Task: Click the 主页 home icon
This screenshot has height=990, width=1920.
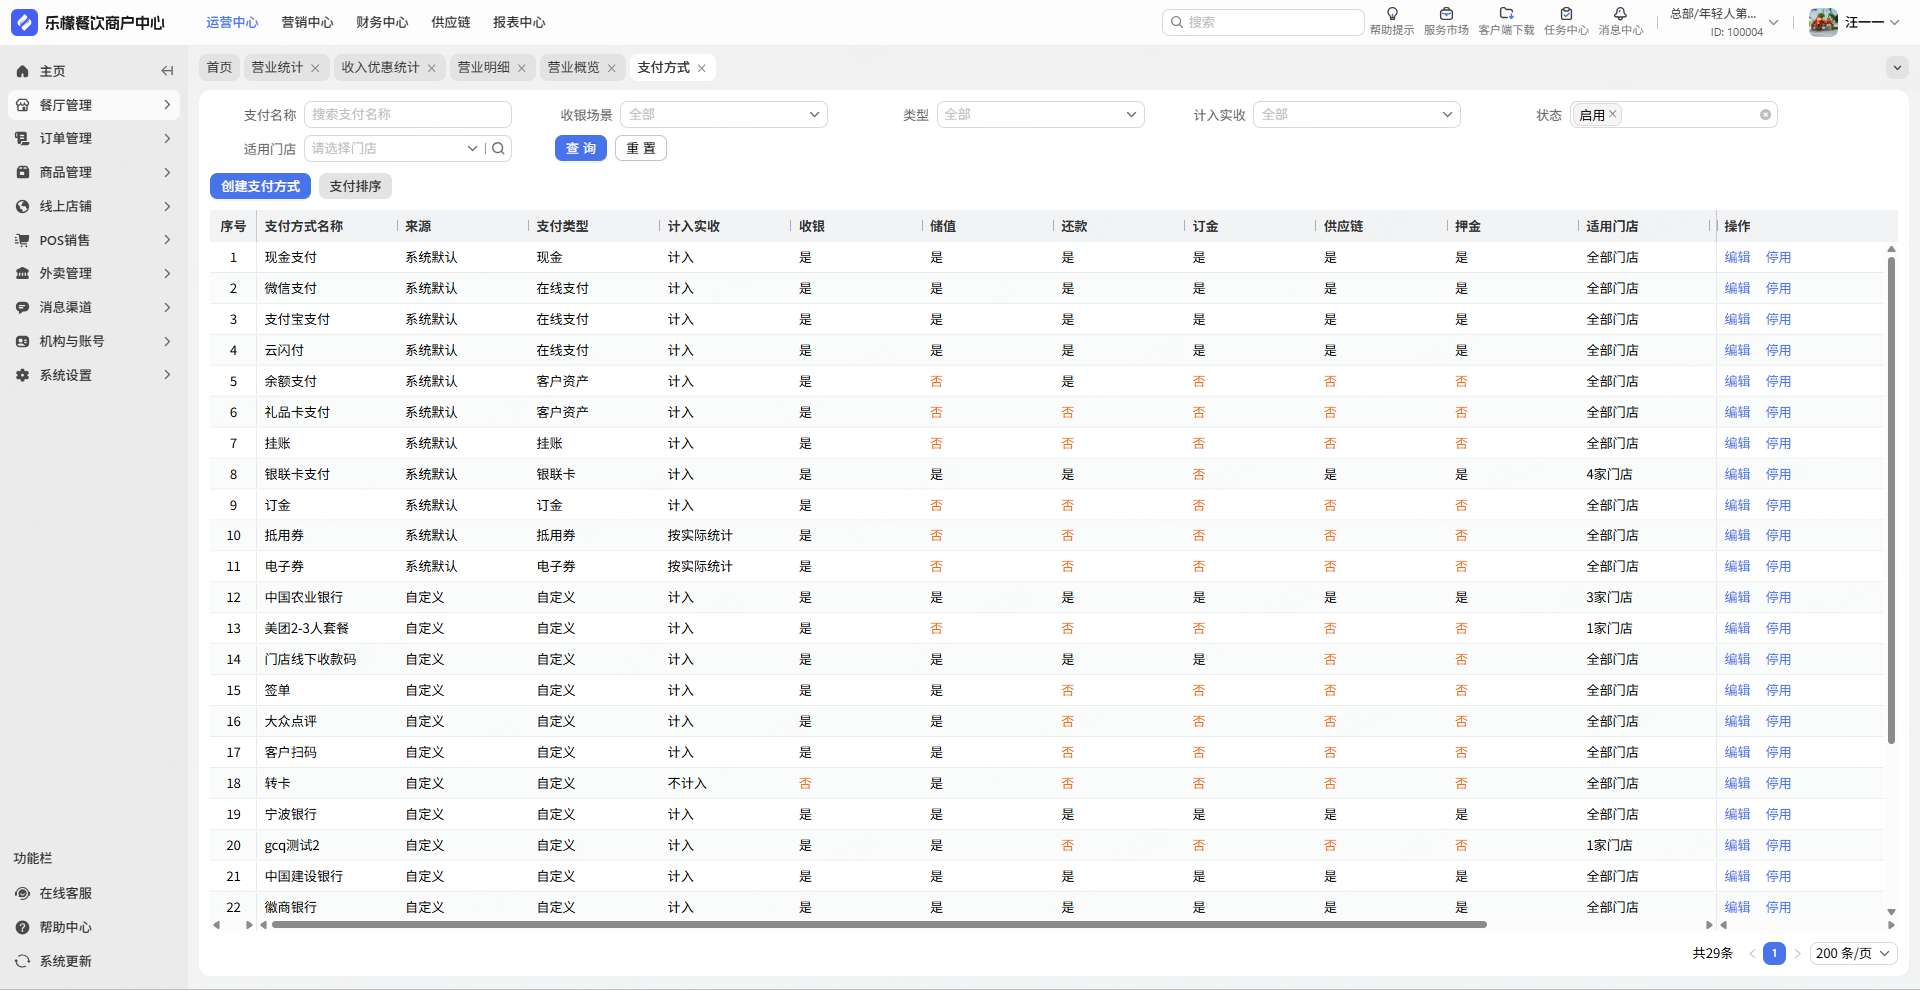Action: [23, 71]
